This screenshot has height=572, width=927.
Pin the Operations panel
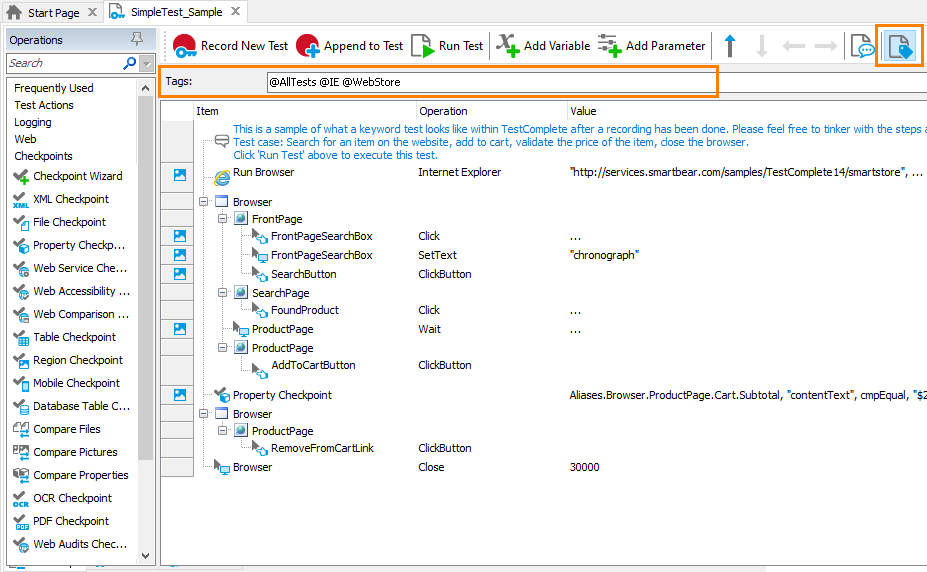click(x=137, y=40)
